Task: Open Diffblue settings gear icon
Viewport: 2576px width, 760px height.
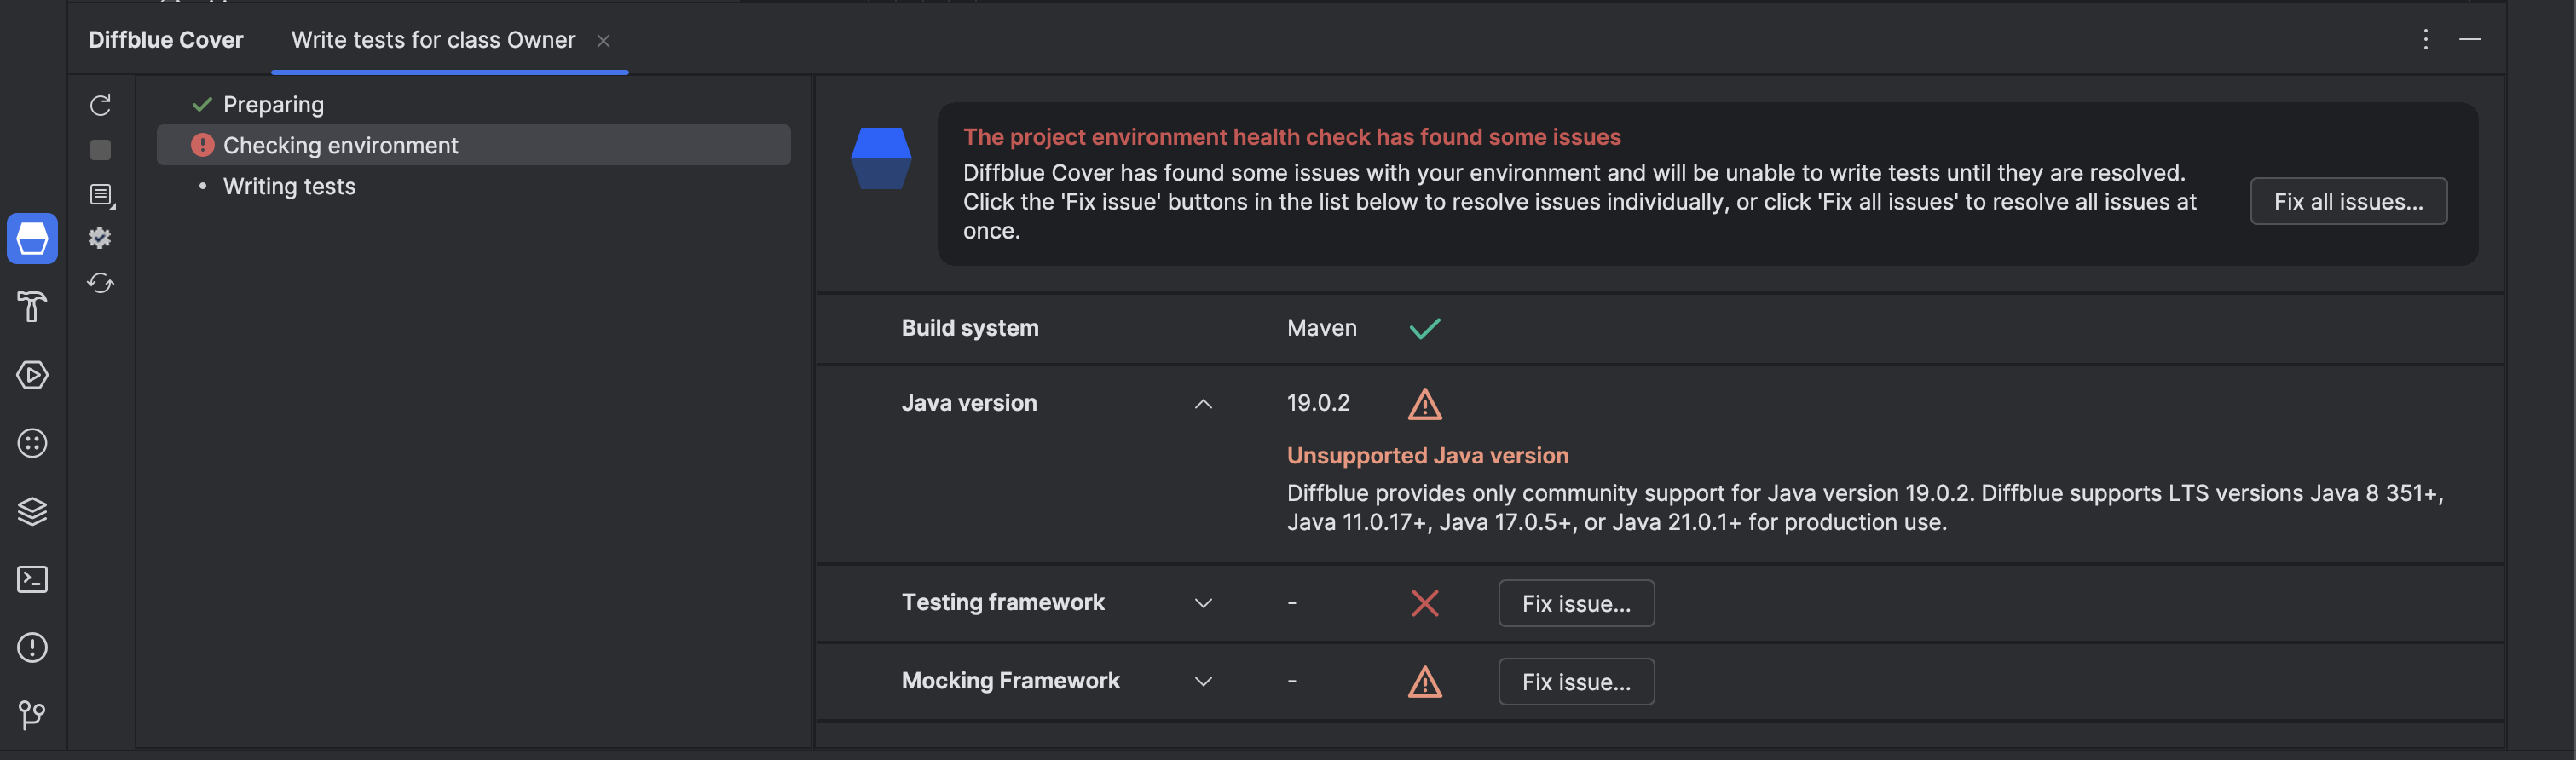Action: [100, 238]
